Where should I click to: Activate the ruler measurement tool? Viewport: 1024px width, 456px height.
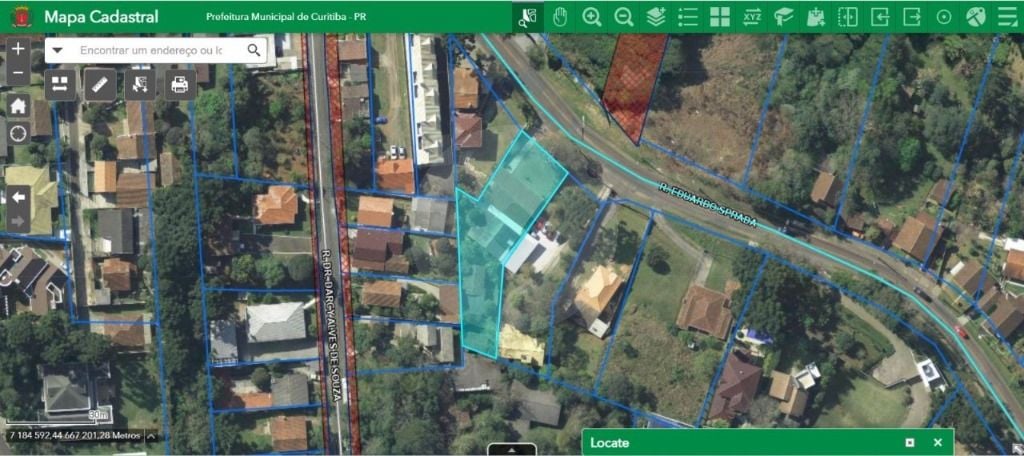[x=100, y=84]
